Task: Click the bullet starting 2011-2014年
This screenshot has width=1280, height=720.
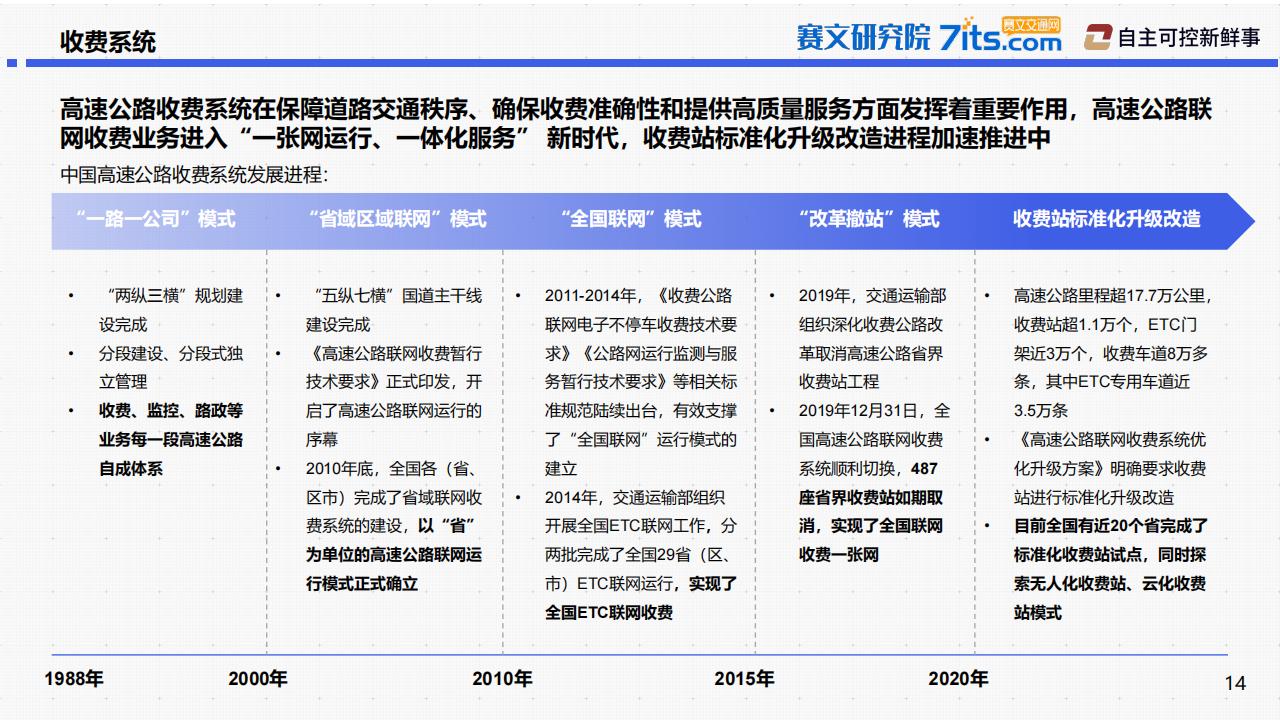Action: 641,382
